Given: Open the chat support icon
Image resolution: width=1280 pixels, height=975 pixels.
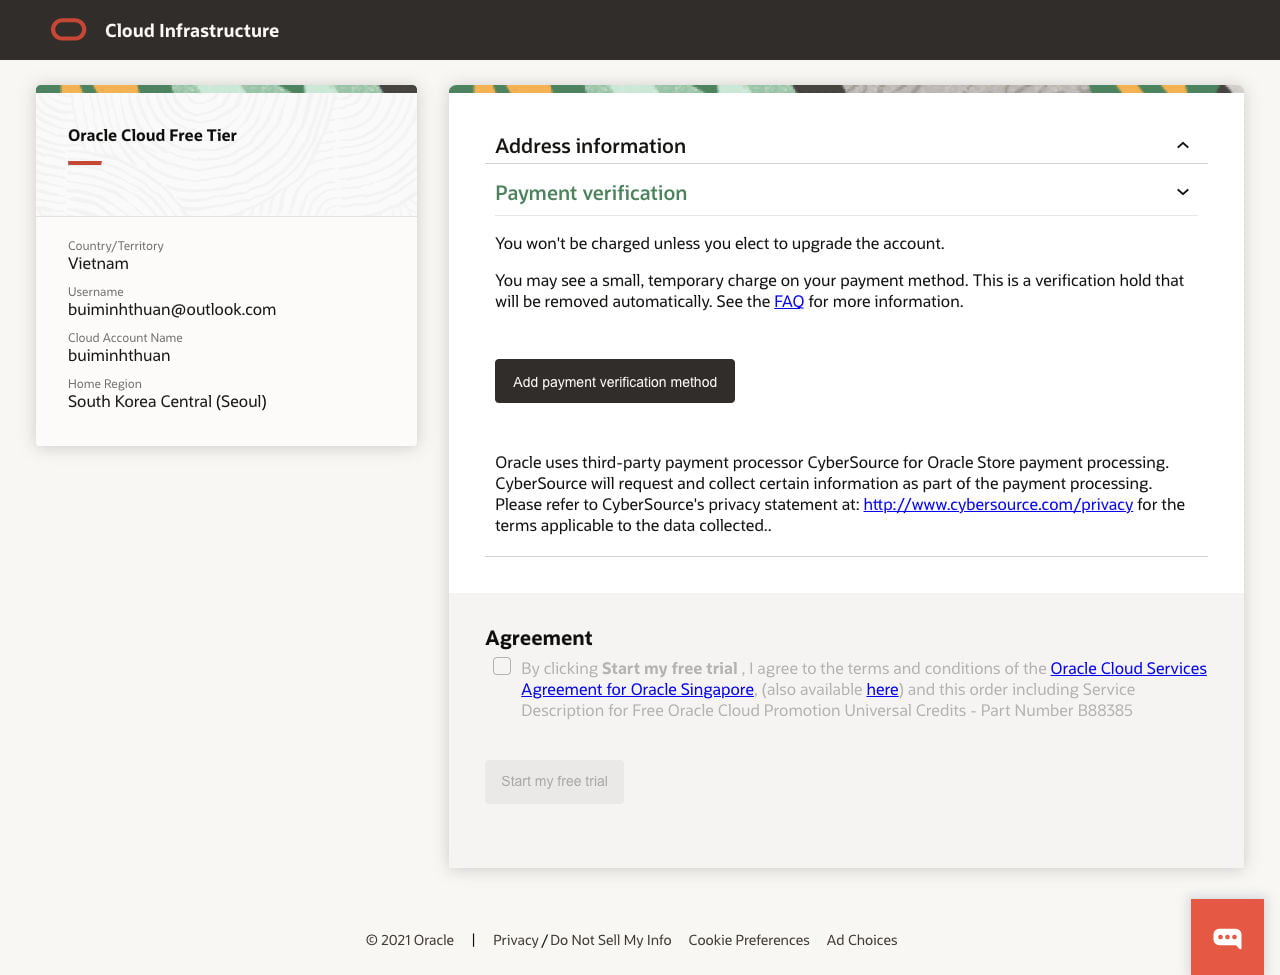Looking at the screenshot, I should coord(1227,937).
